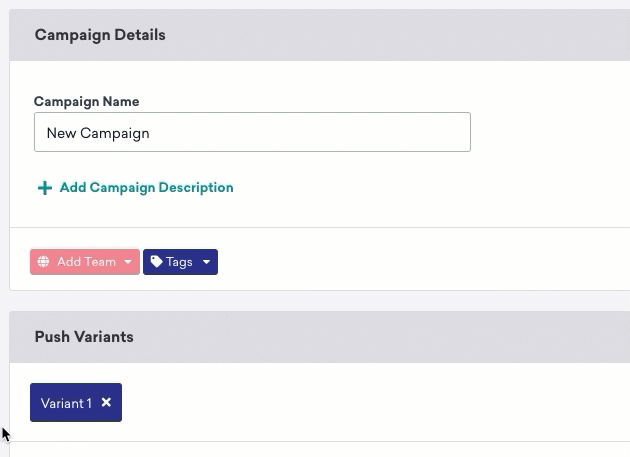Viewport: 630px width, 457px height.
Task: Open the Add Campaign Description link
Action: coord(135,188)
